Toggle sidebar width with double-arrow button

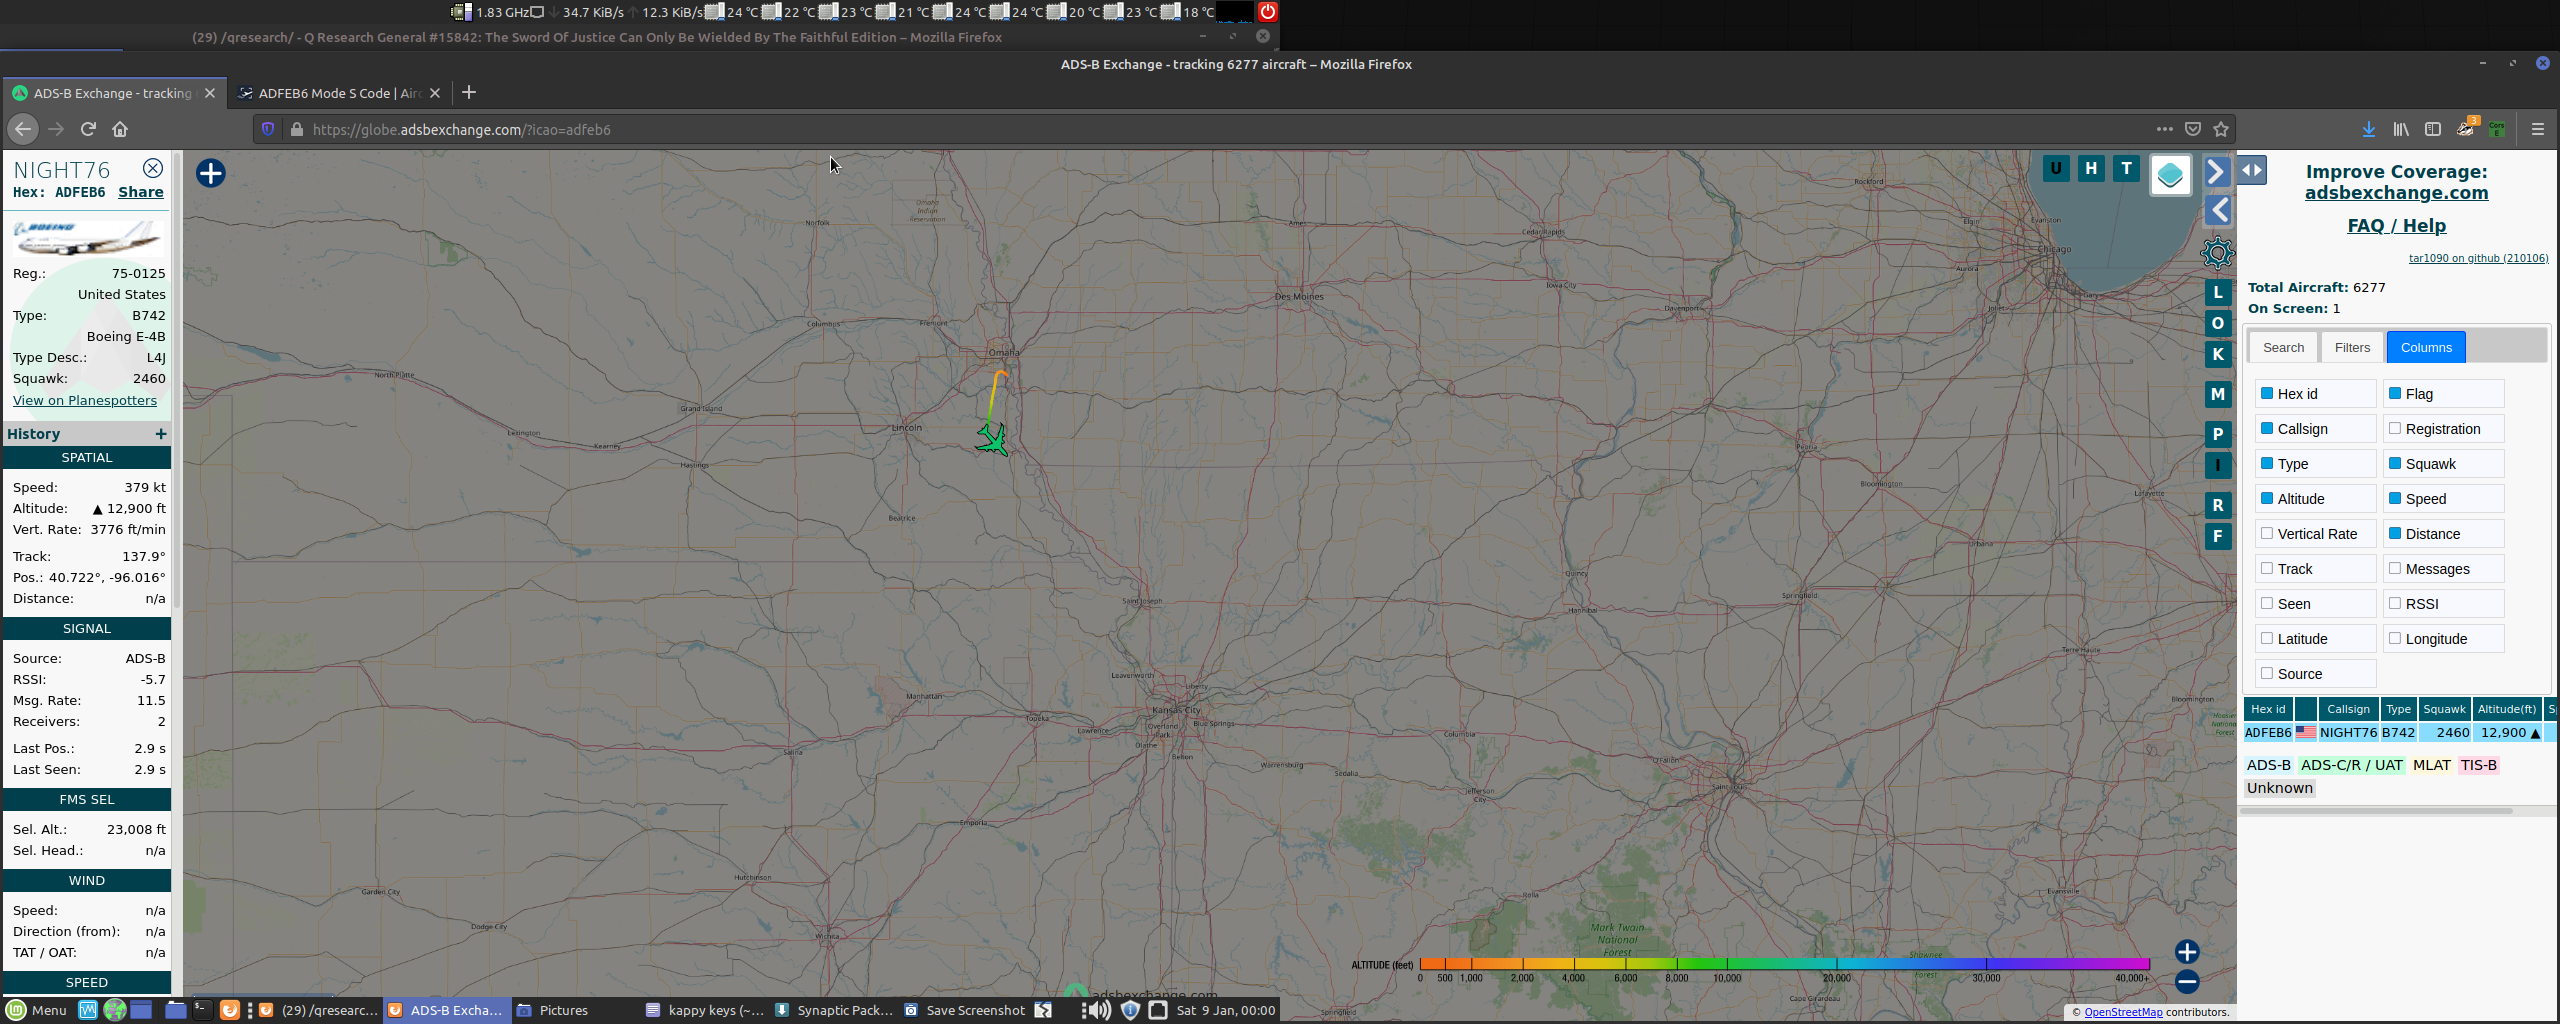[x=2252, y=170]
